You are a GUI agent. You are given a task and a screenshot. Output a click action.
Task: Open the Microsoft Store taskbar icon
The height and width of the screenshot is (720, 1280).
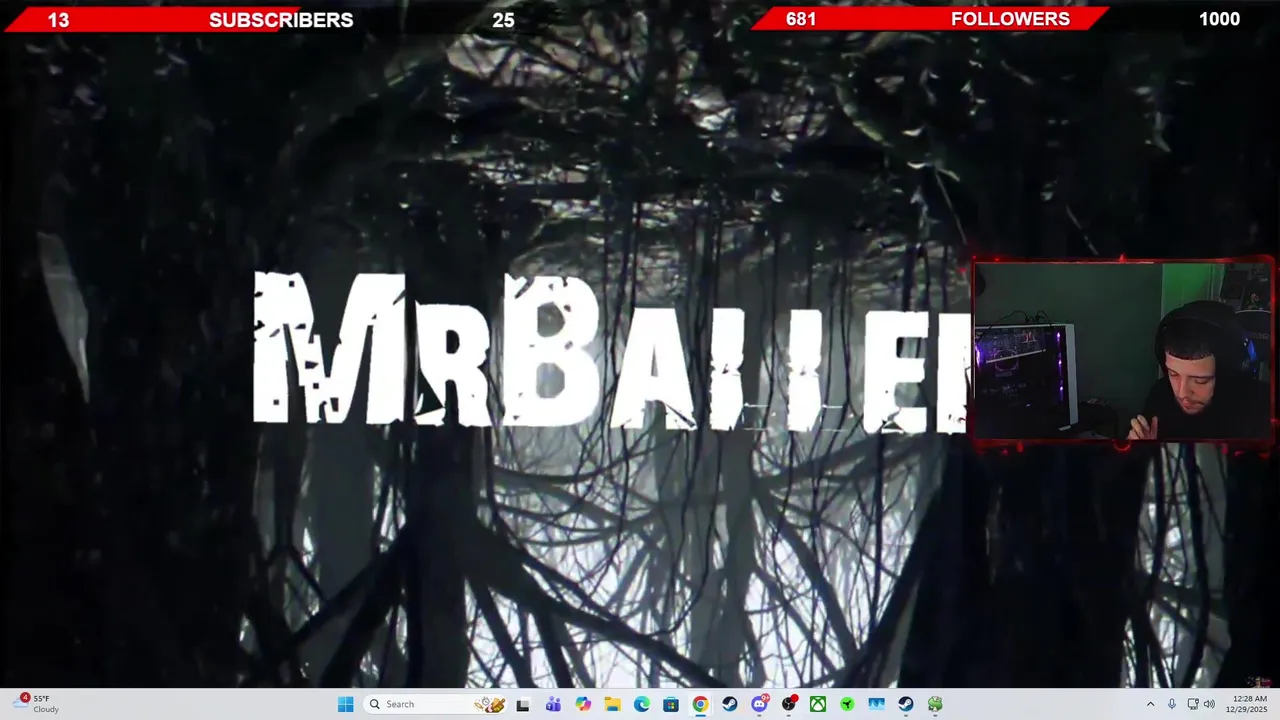click(x=671, y=704)
